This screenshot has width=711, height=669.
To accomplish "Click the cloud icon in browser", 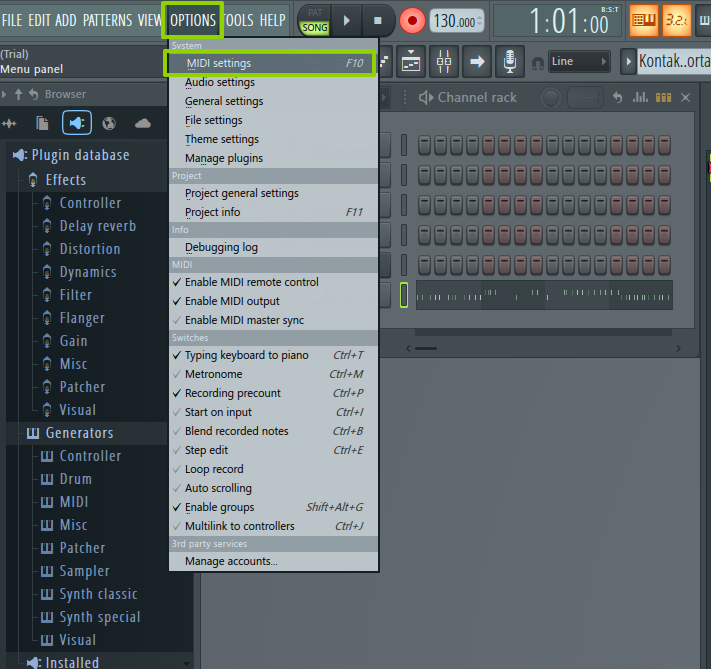I will click(x=142, y=123).
